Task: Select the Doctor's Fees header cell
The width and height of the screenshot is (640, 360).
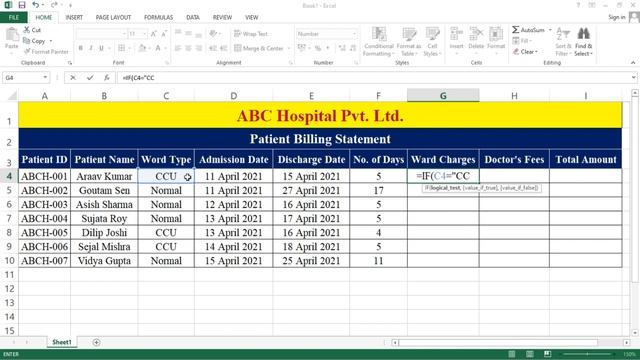Action: coord(514,160)
